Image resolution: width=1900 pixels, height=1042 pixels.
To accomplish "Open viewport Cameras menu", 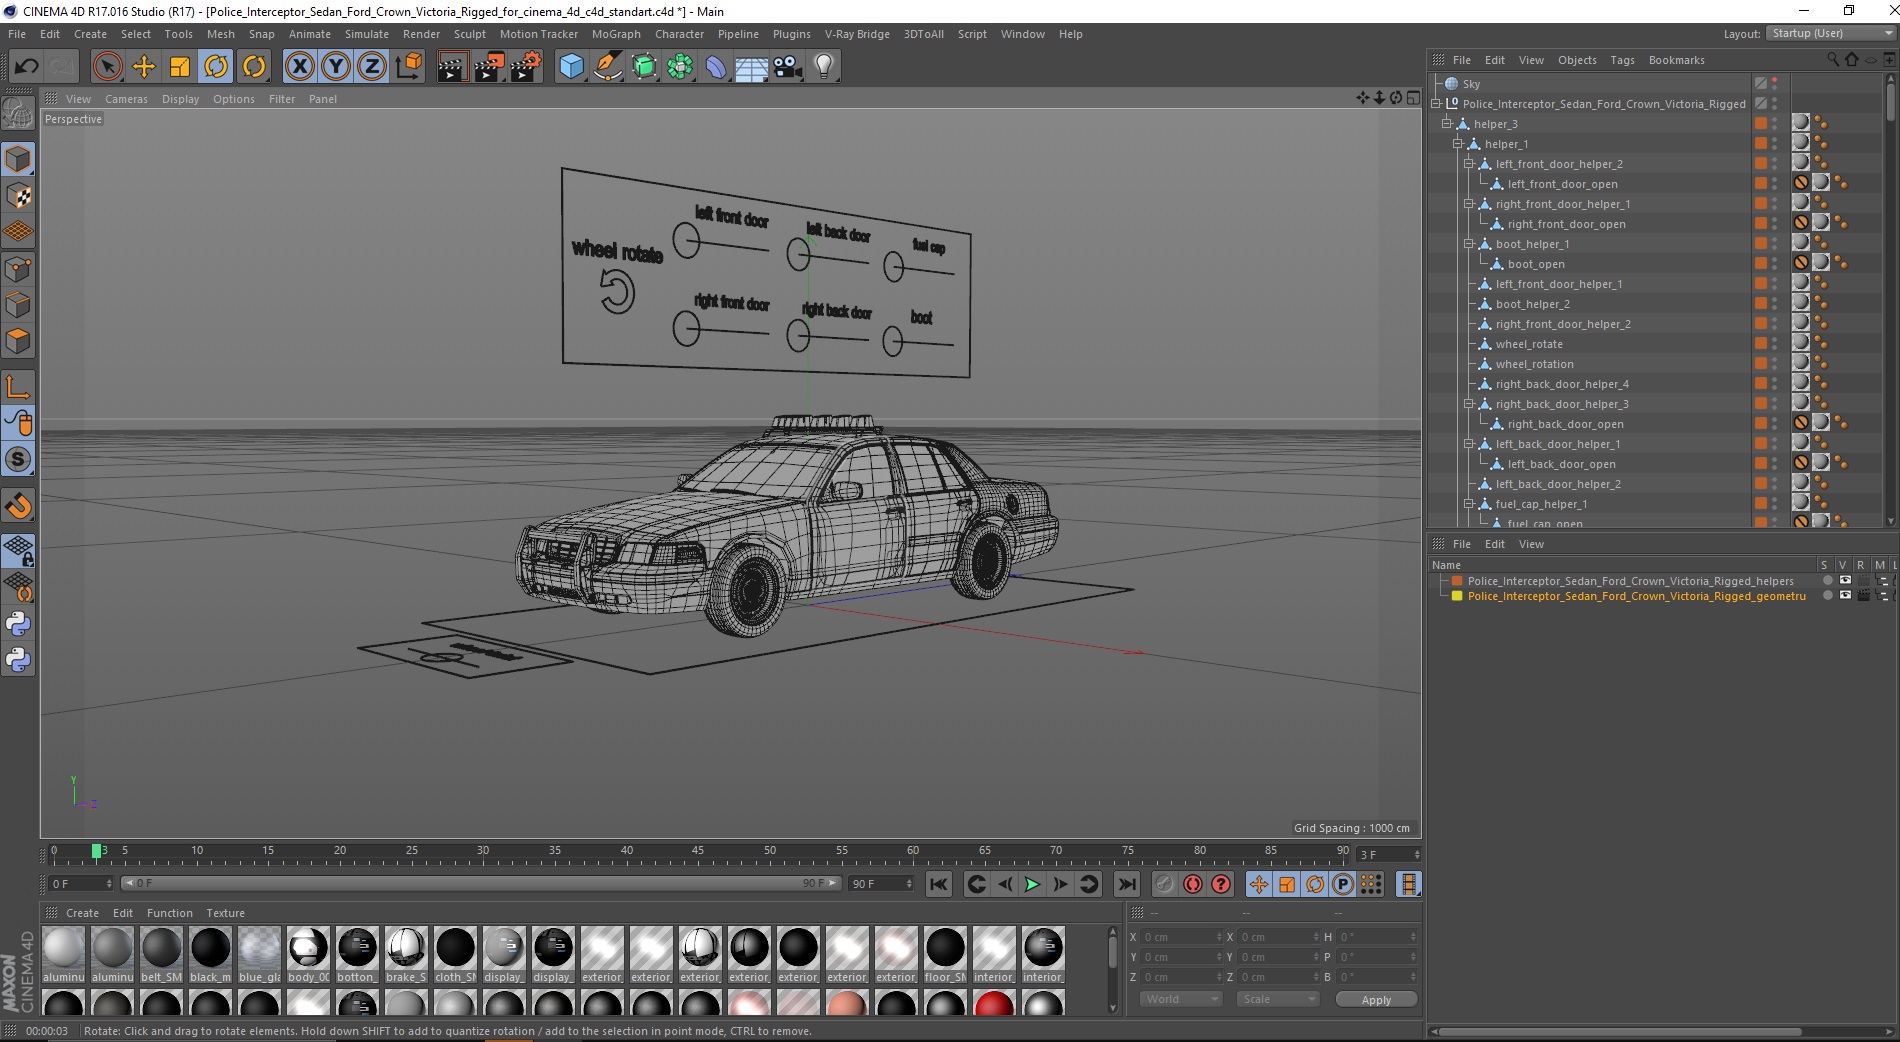I will [126, 99].
